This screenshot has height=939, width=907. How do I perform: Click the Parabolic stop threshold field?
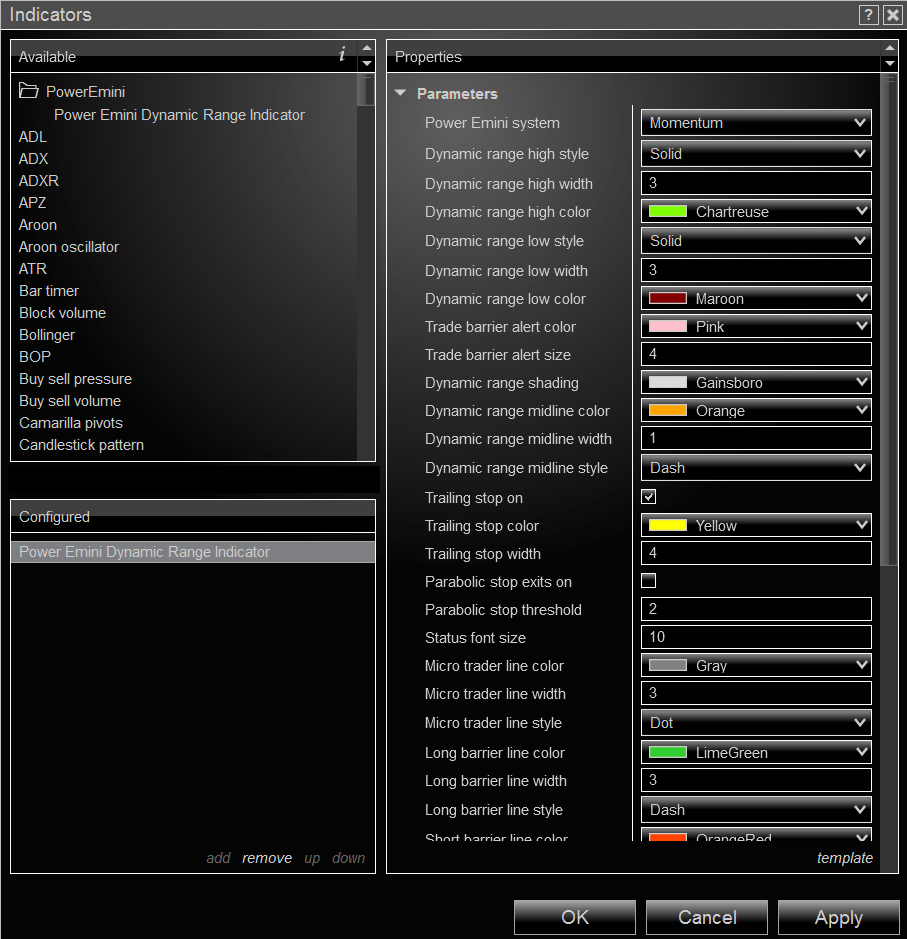coord(756,609)
